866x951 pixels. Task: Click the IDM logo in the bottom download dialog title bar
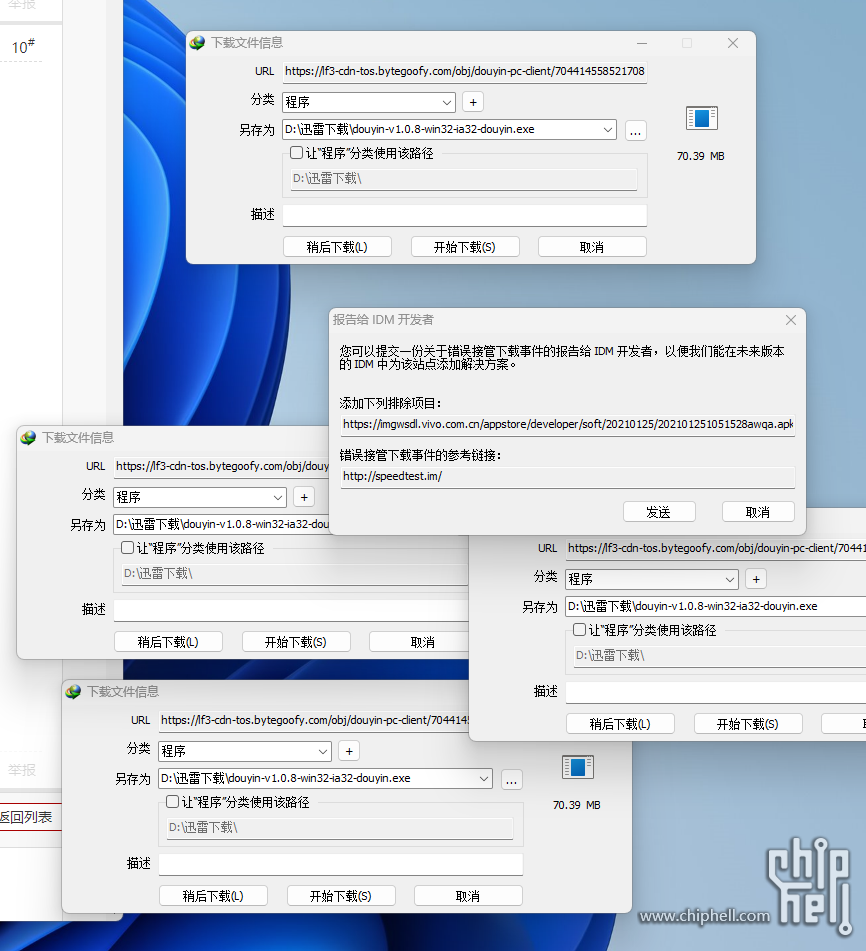73,692
